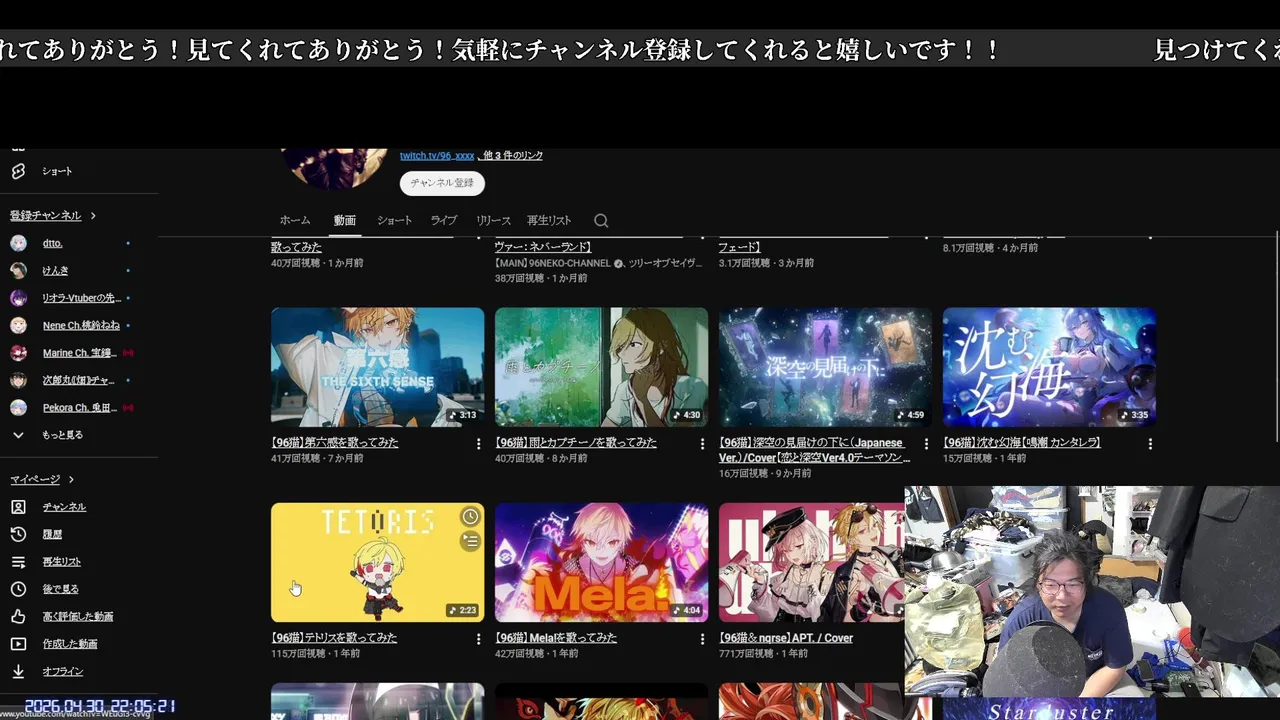Image resolution: width=1280 pixels, height=720 pixels.
Task: Click the thumbs-up icon for liked videos
Action: click(18, 617)
